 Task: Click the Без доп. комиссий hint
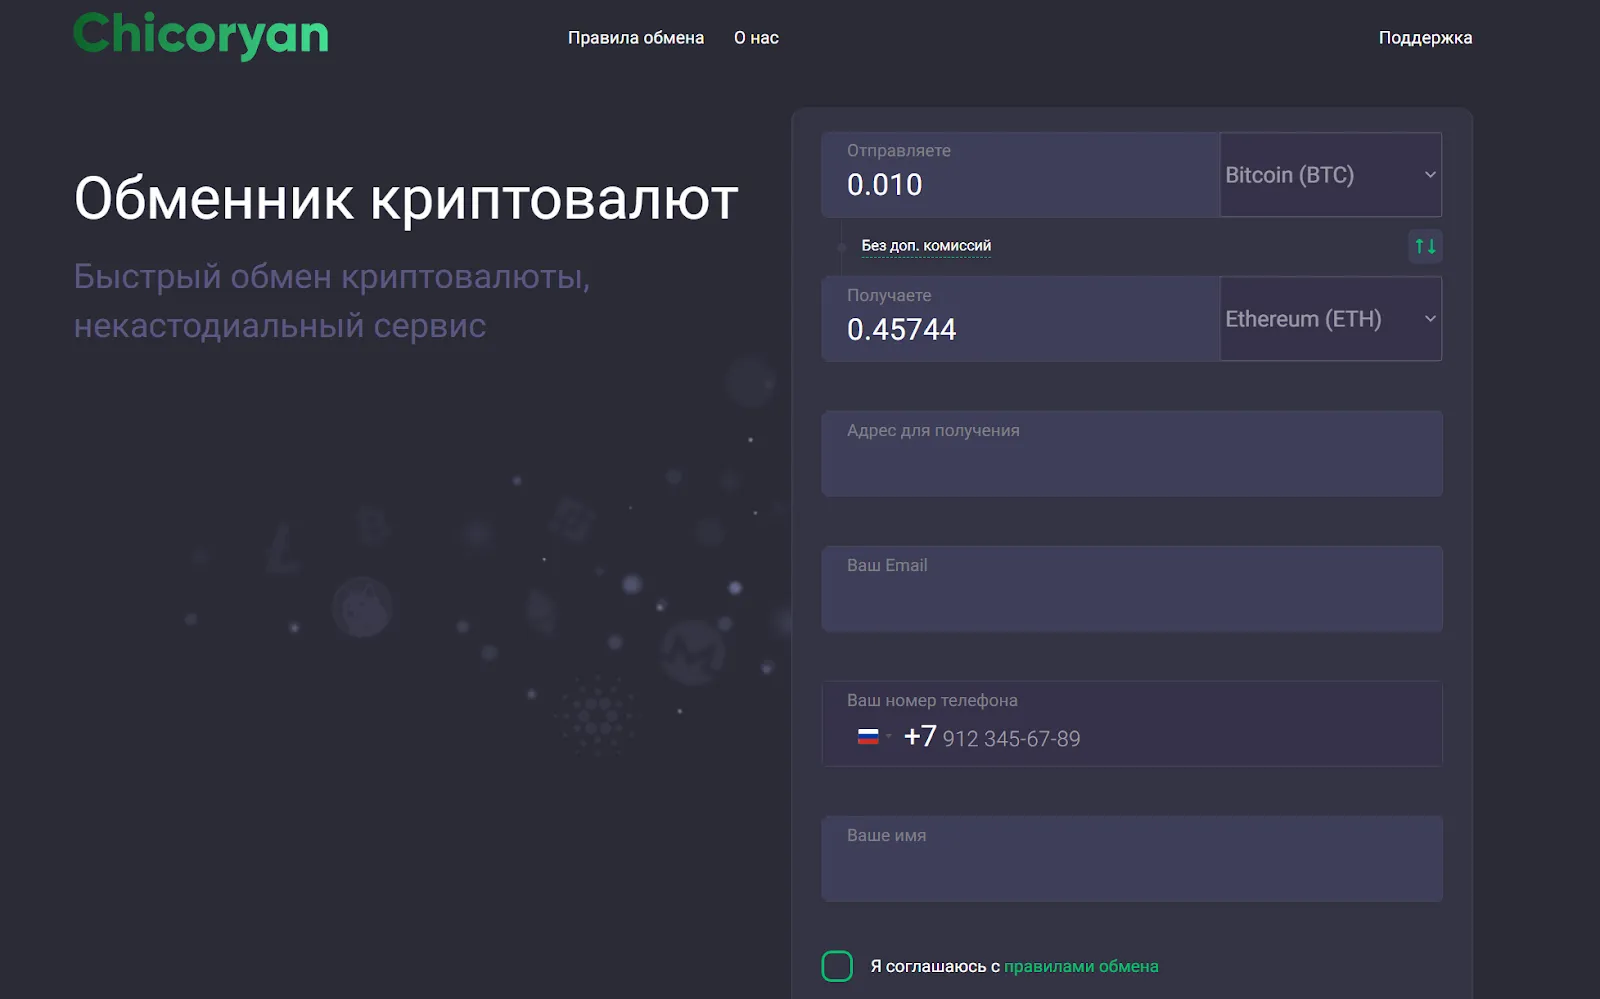click(x=926, y=246)
